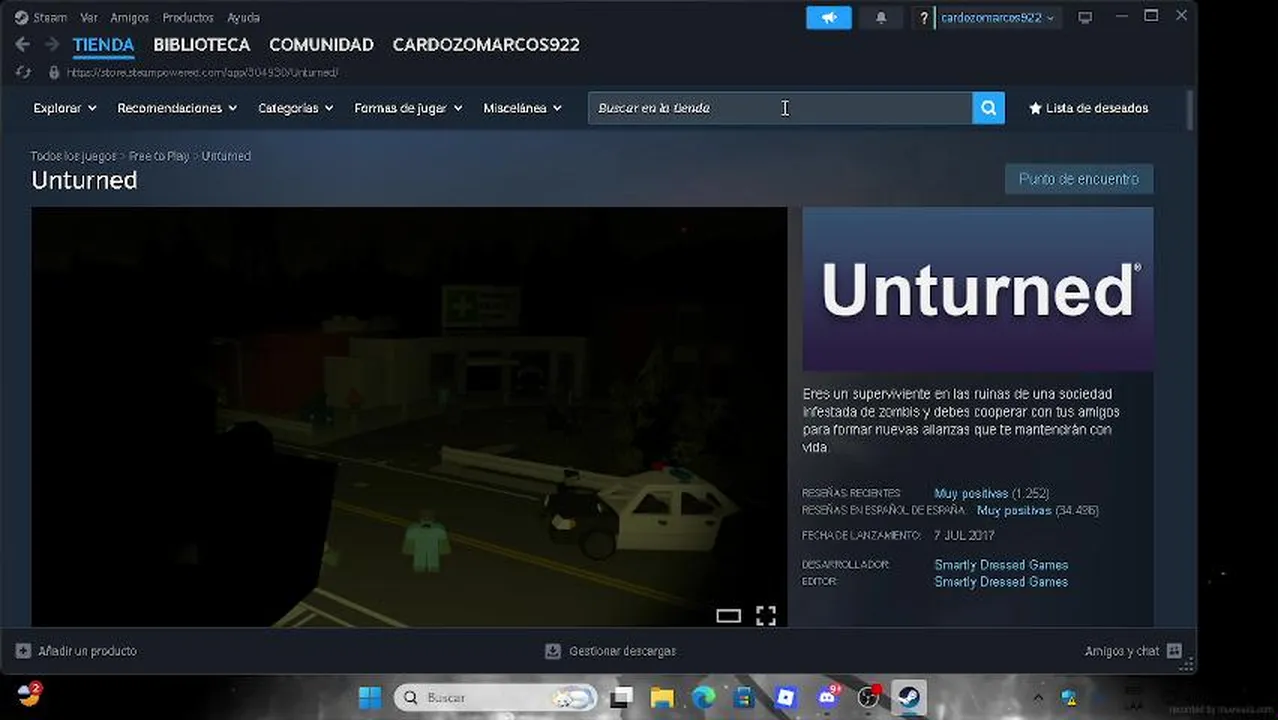This screenshot has width=1278, height=720.
Task: Open the Ver menu
Action: (89, 18)
